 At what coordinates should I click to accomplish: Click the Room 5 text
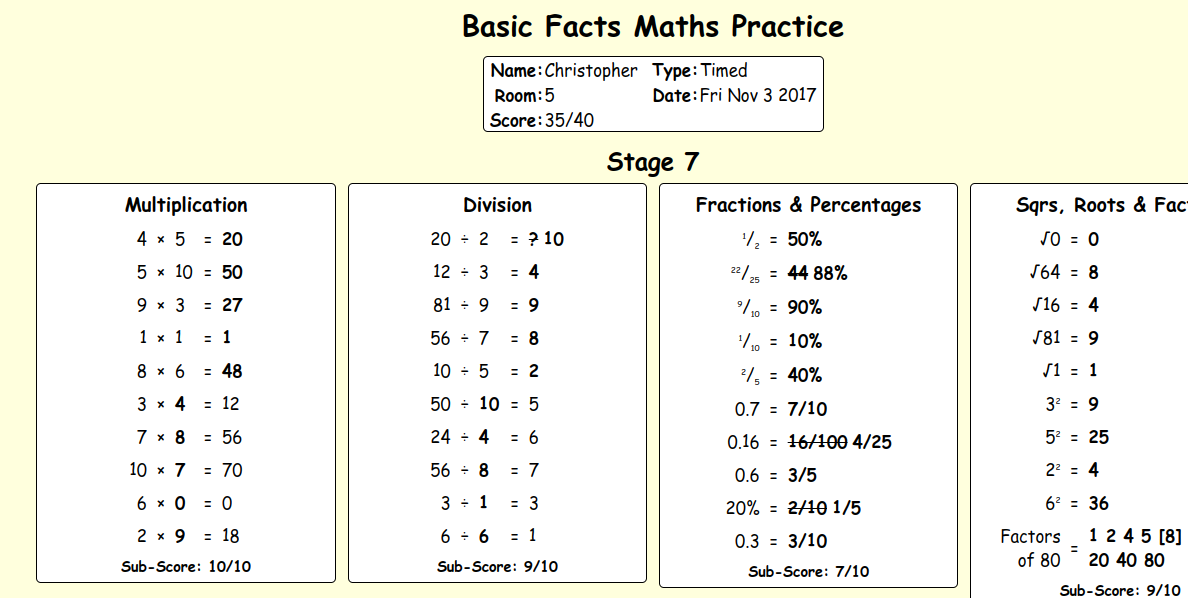coord(524,95)
